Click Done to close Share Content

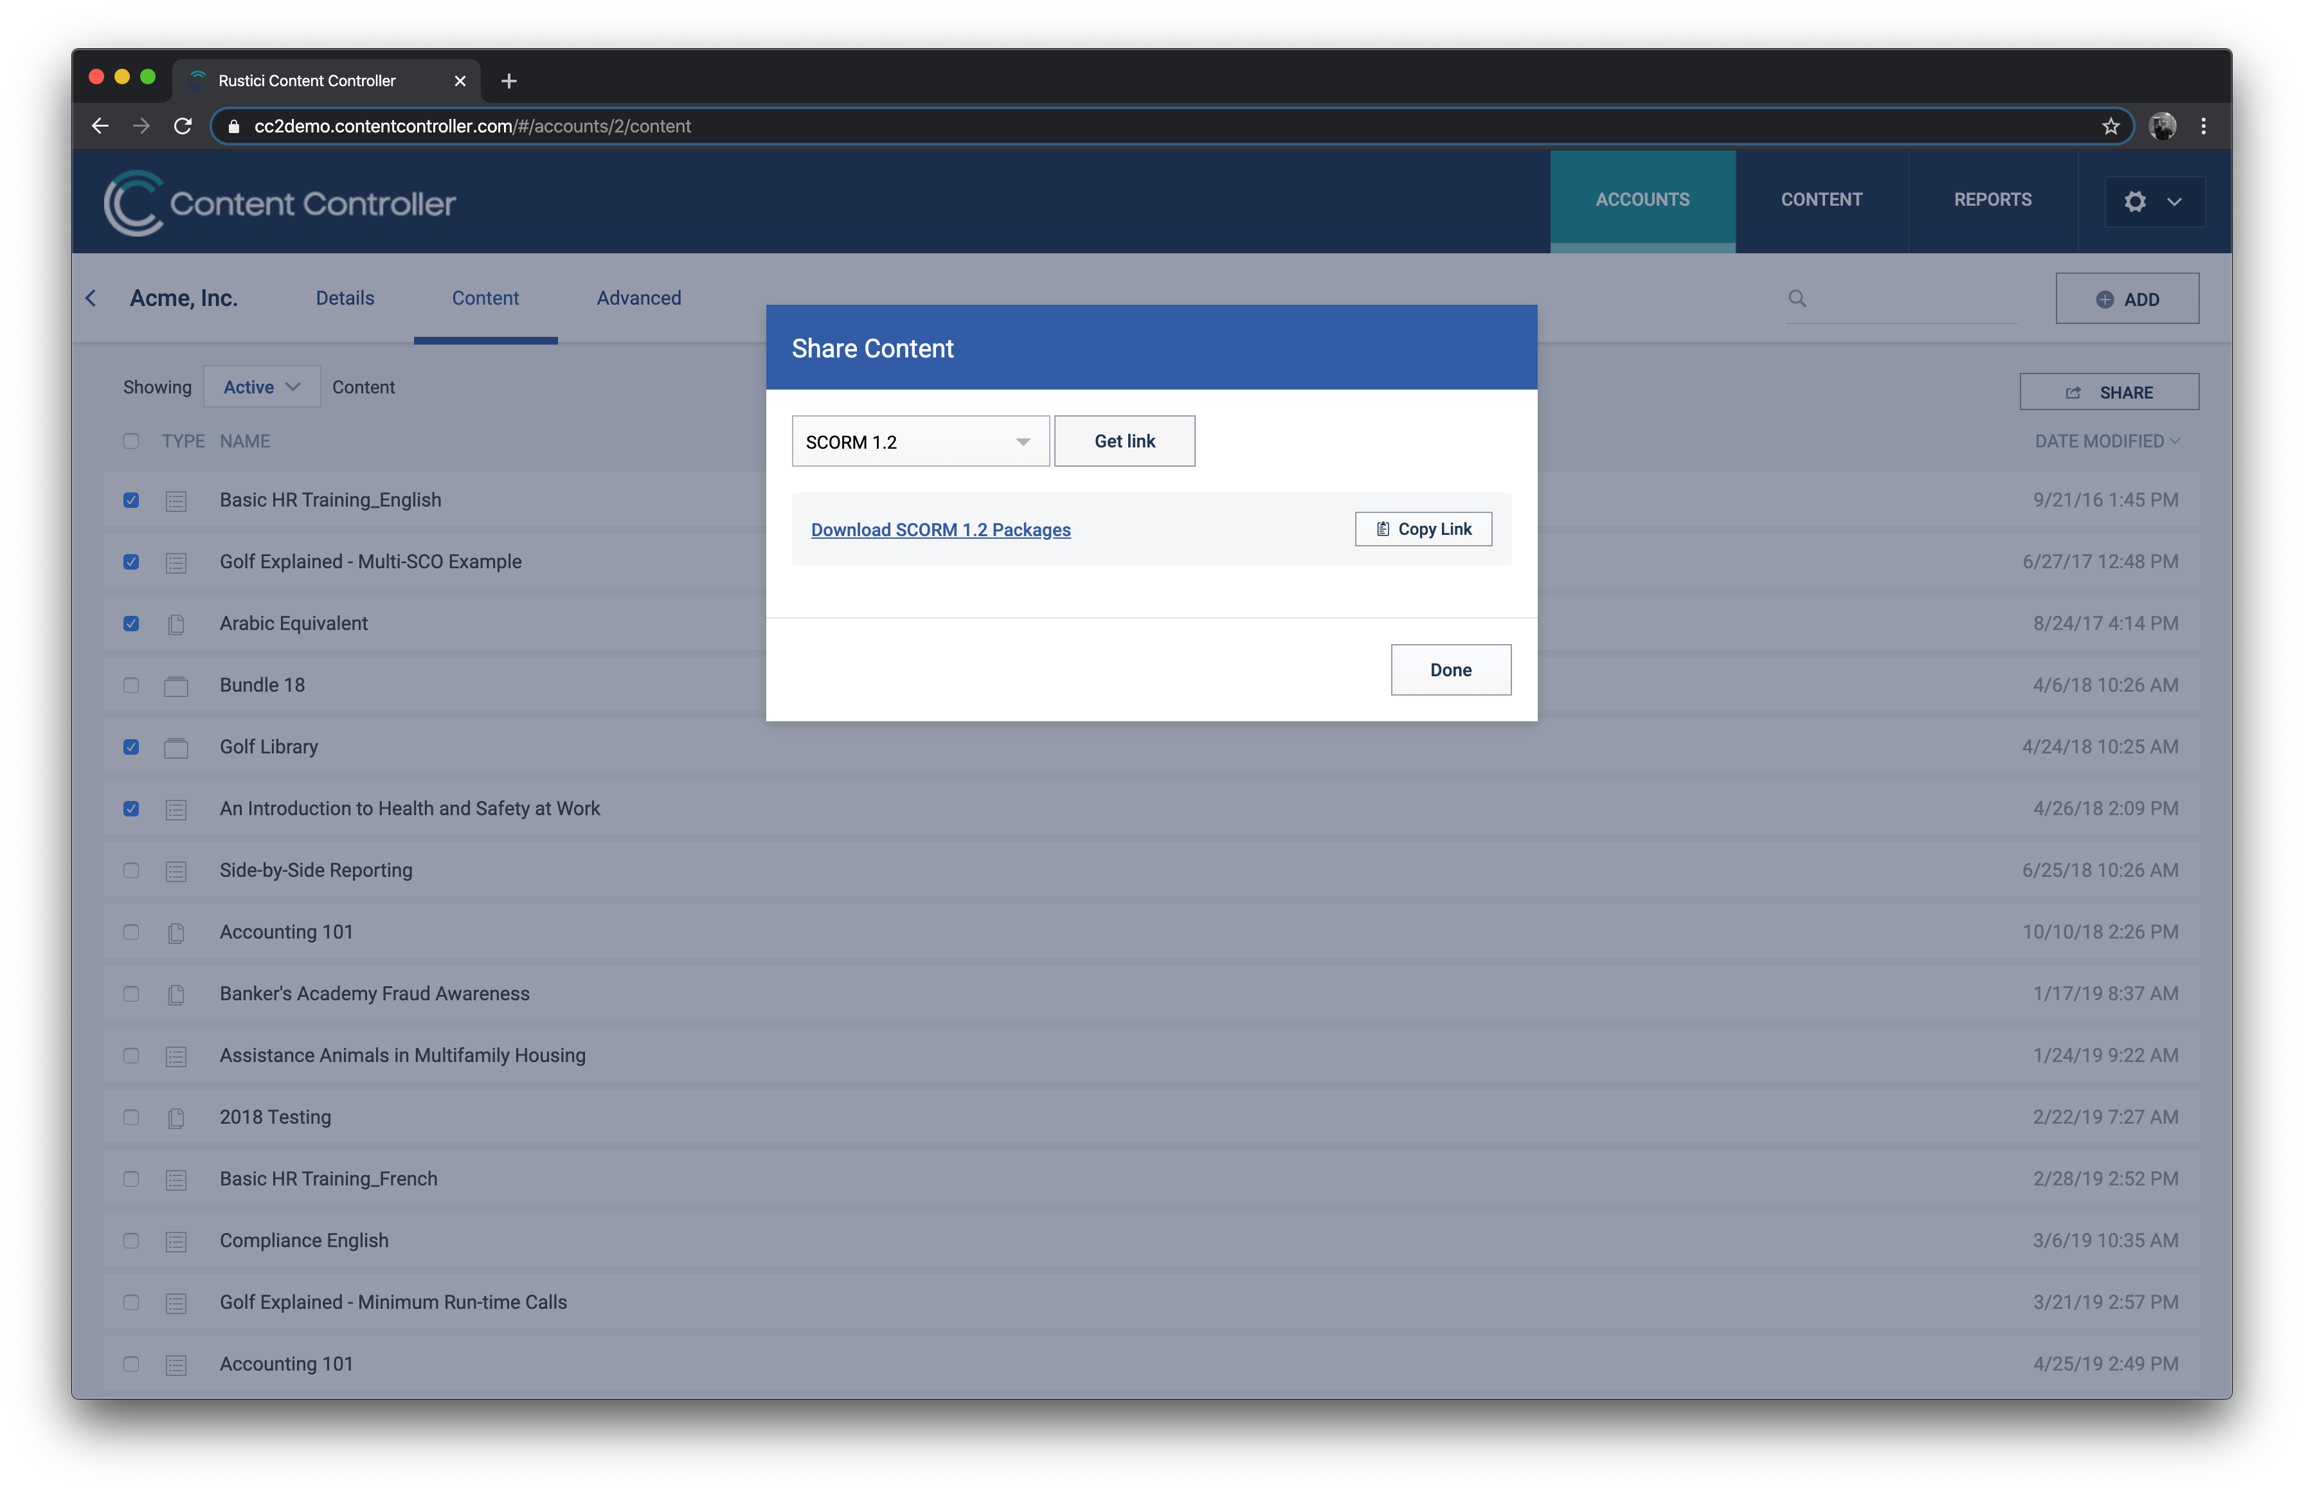click(x=1450, y=670)
